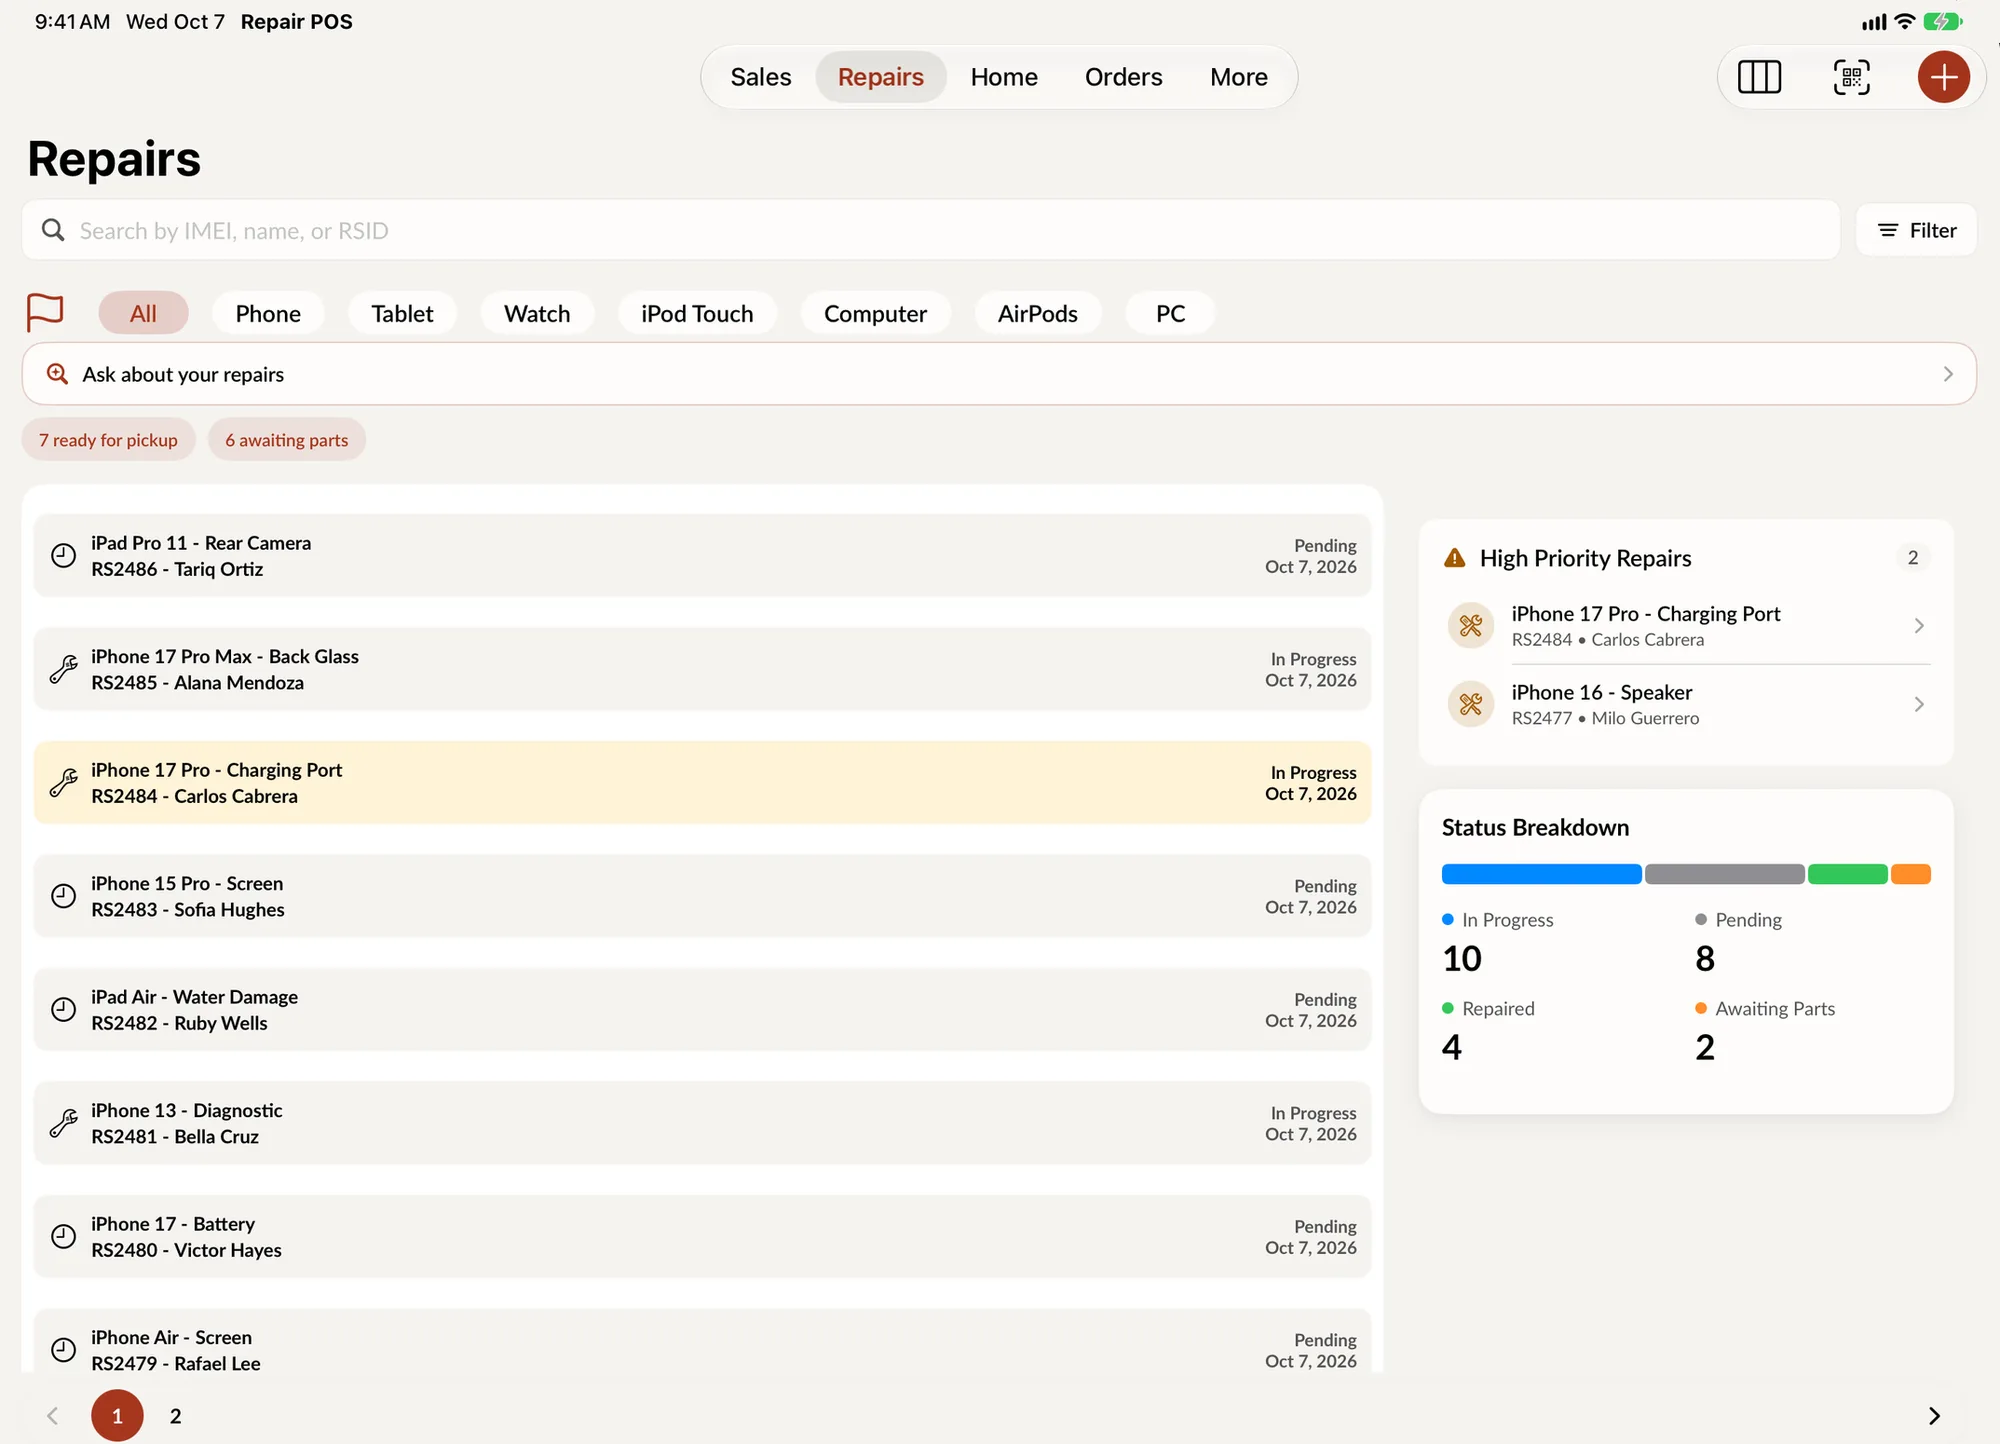Open iPhone 16 Speaker priority chevron
2000x1444 pixels.
1919,704
